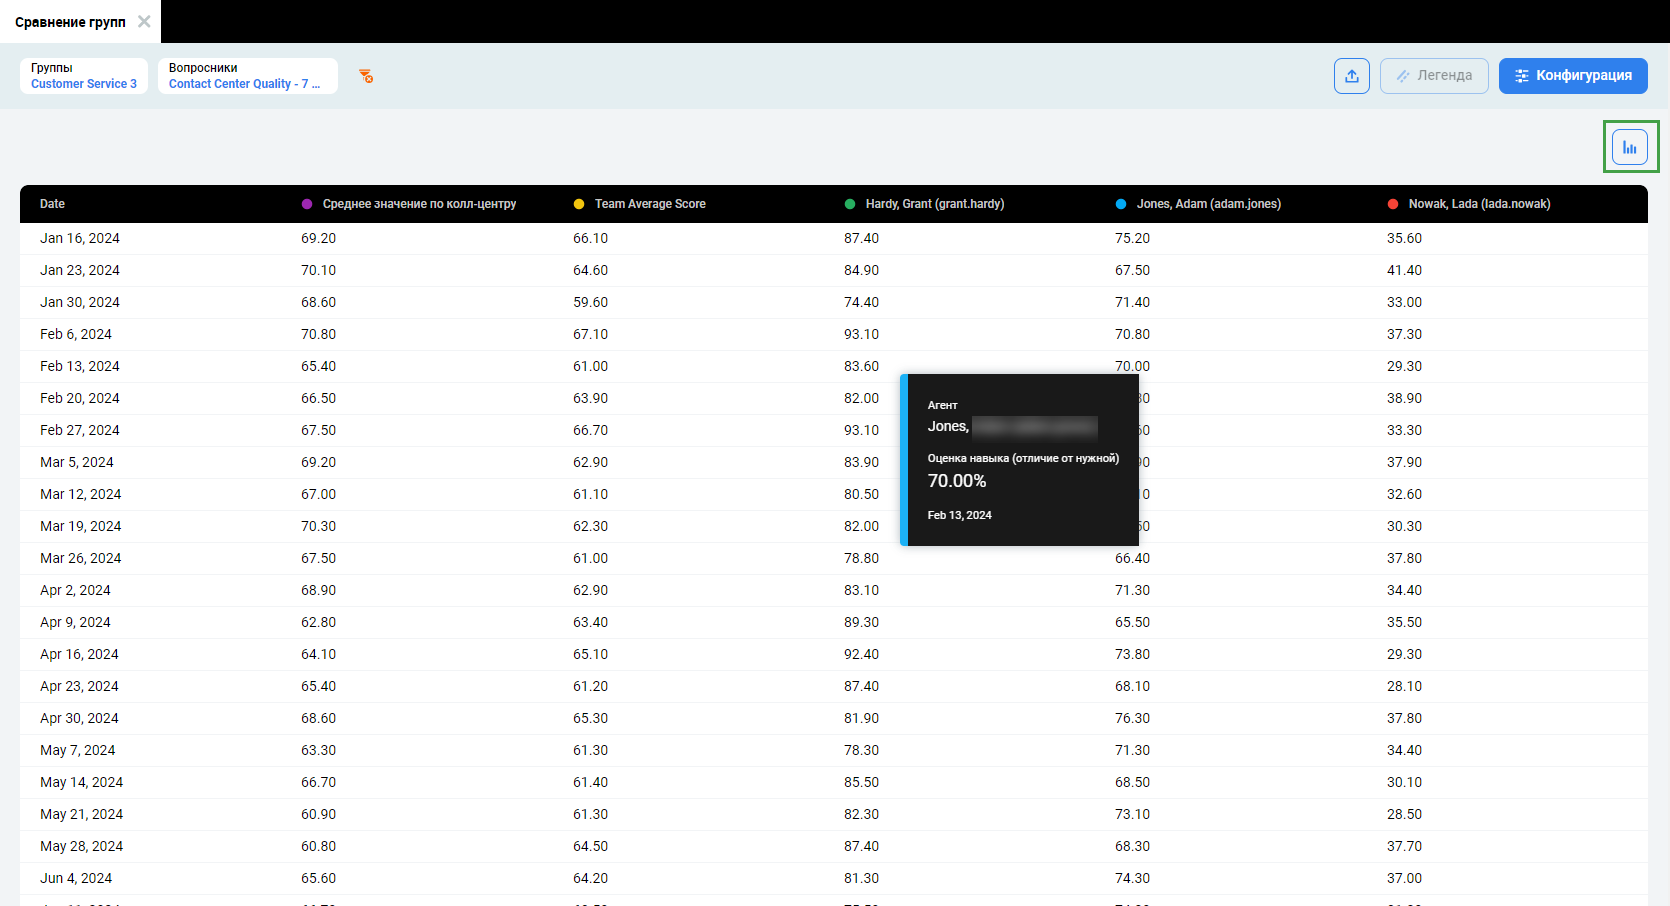Click the 70.00% value in the tooltip
The height and width of the screenshot is (906, 1670).
coord(957,481)
